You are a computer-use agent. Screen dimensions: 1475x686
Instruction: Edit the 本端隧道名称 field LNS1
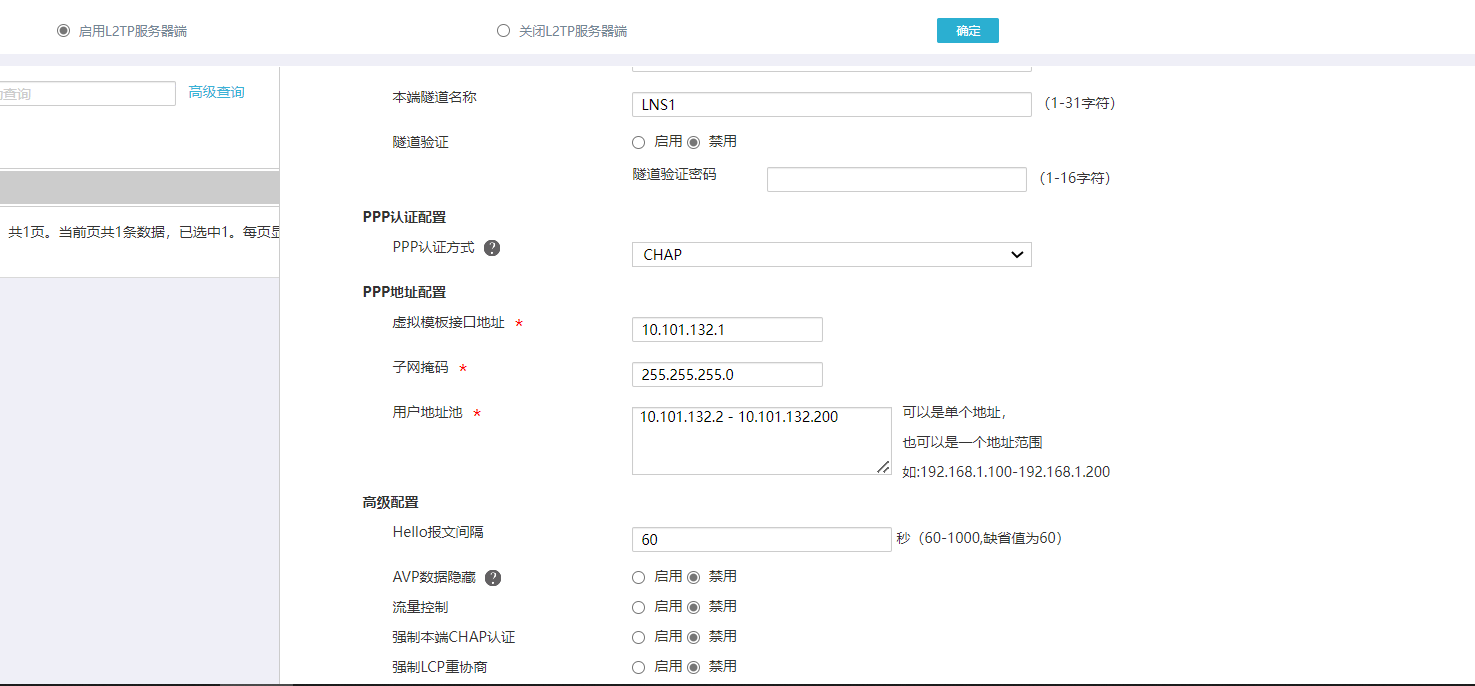tap(832, 104)
